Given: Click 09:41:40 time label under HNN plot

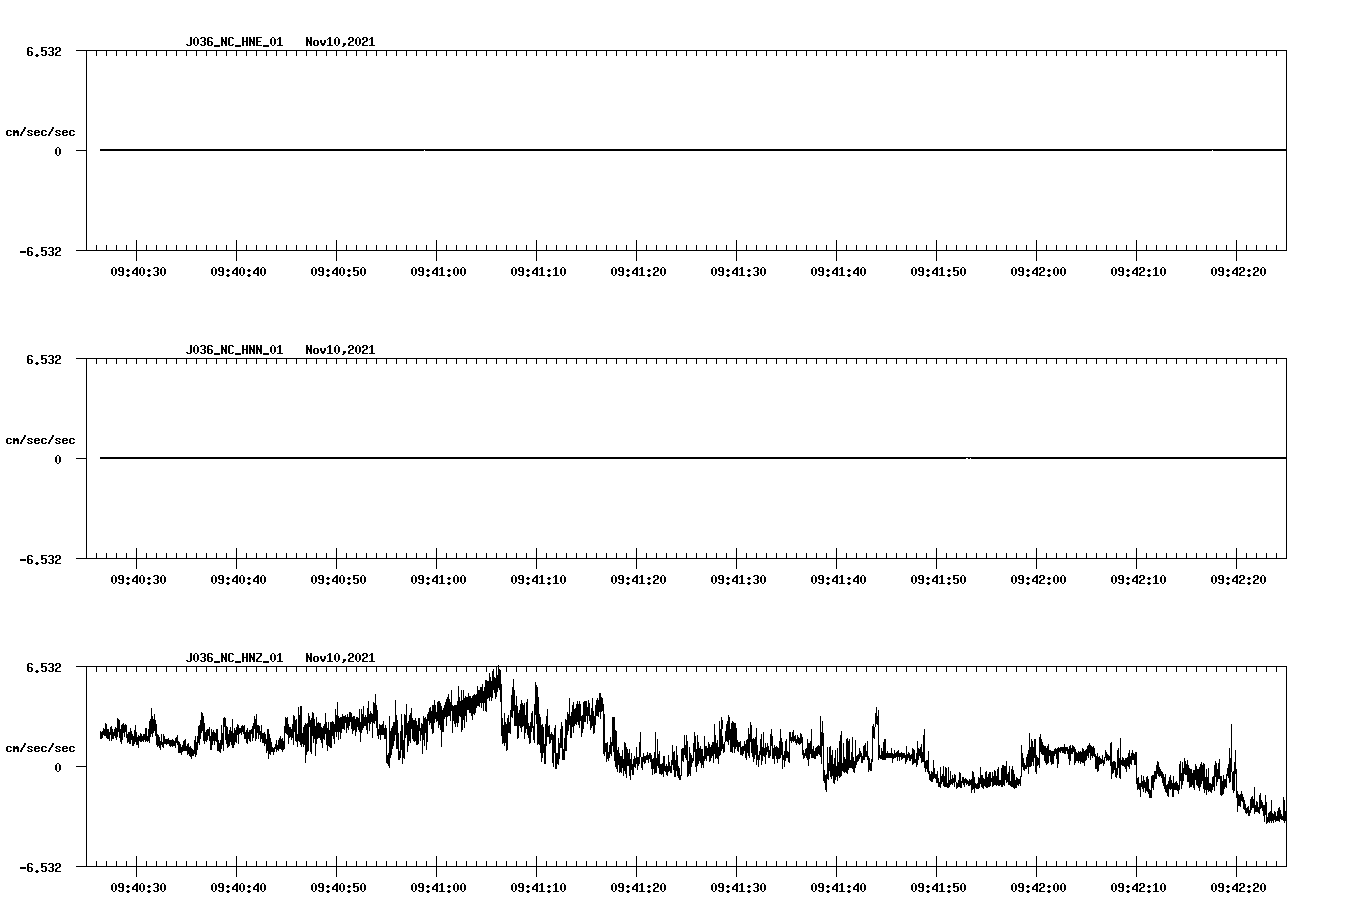Looking at the screenshot, I should pos(838,580).
